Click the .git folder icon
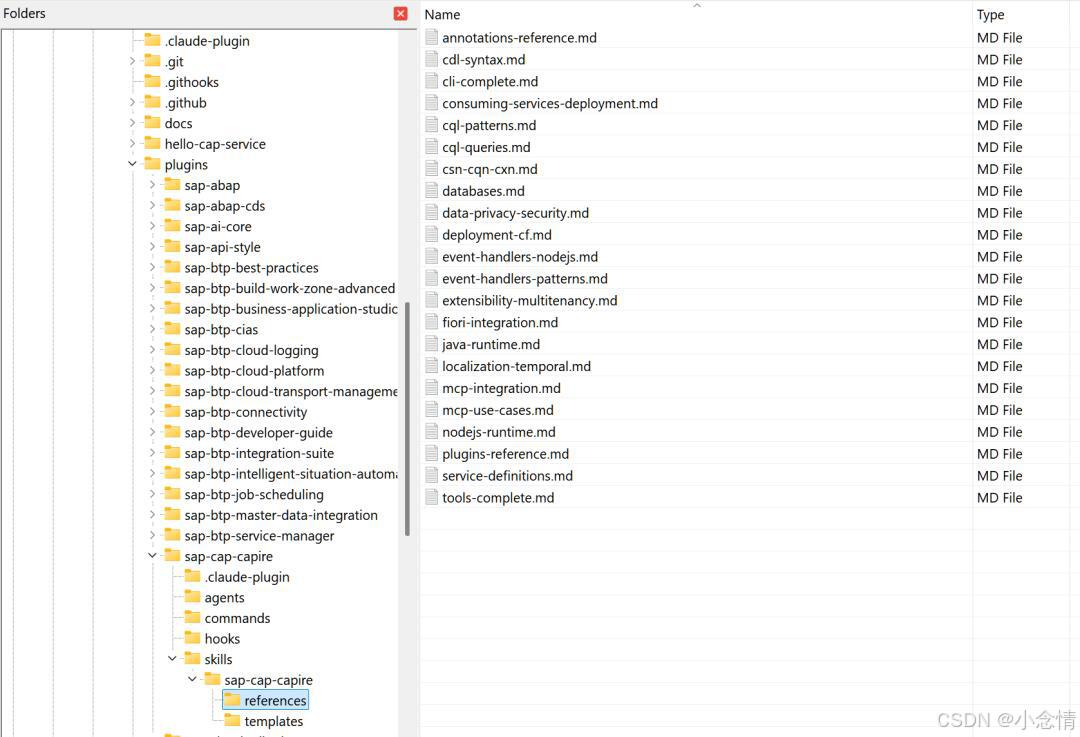 click(x=152, y=61)
